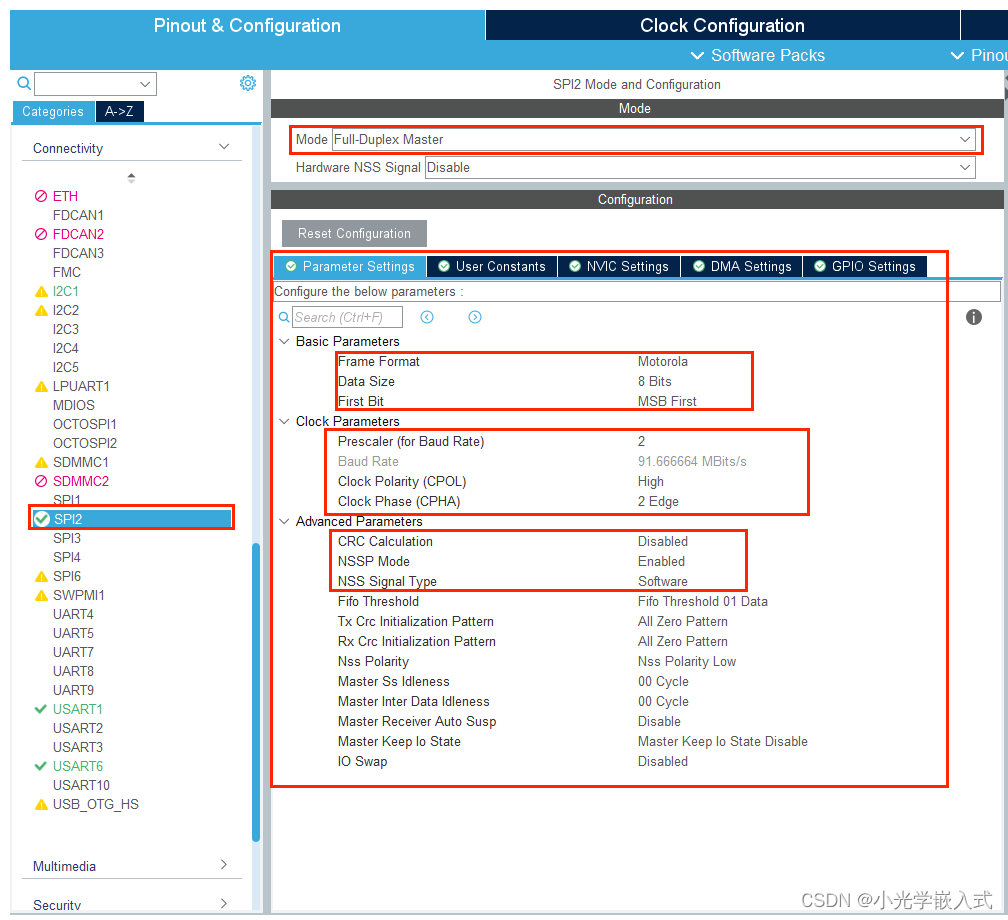Click the Data Size value 8 Bits
This screenshot has height=920, width=1008.
654,381
